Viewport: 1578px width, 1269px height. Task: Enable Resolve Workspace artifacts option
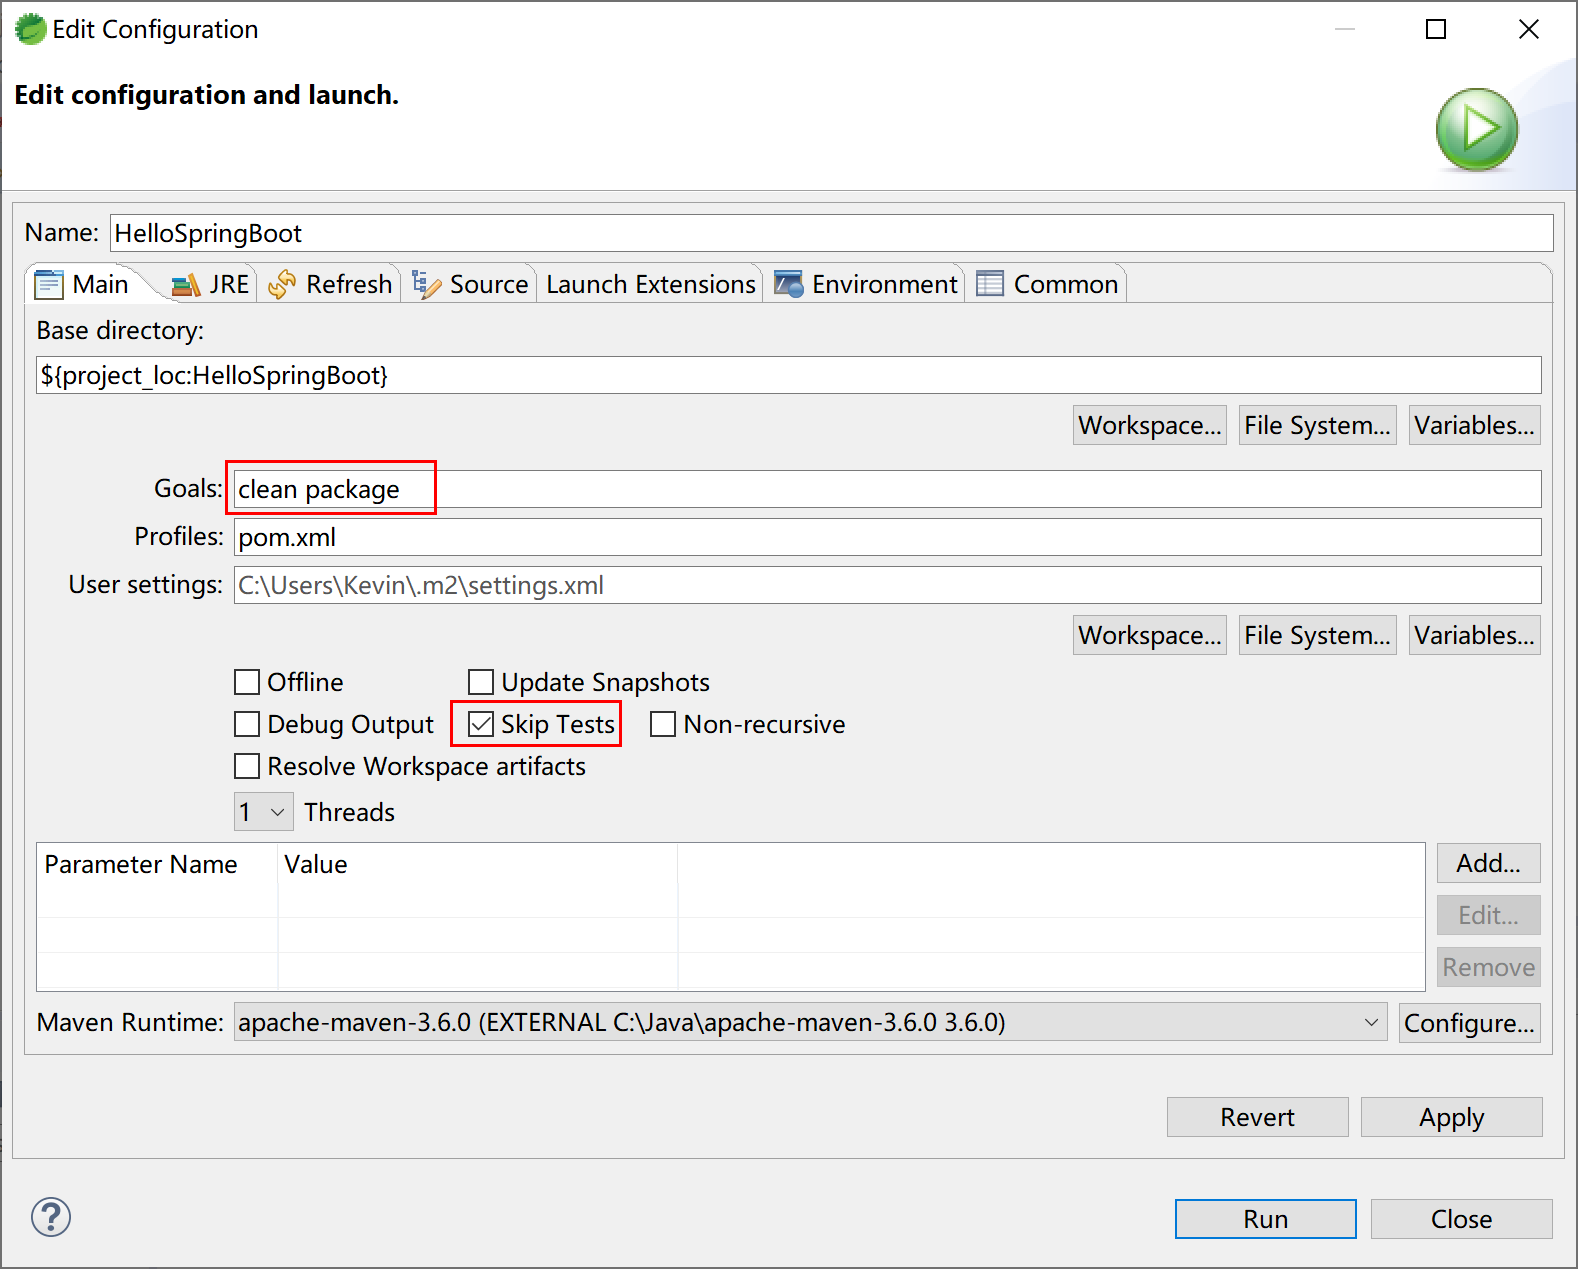pyautogui.click(x=247, y=766)
